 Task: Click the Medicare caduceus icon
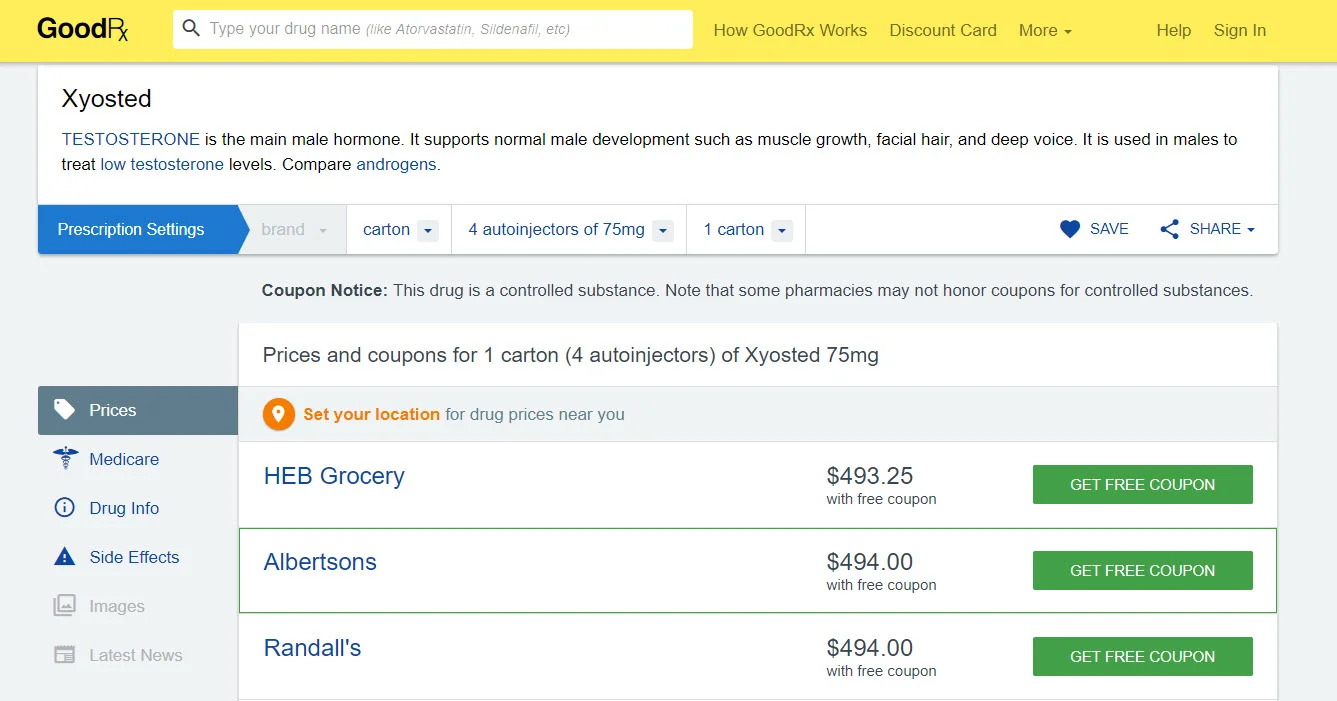65,459
